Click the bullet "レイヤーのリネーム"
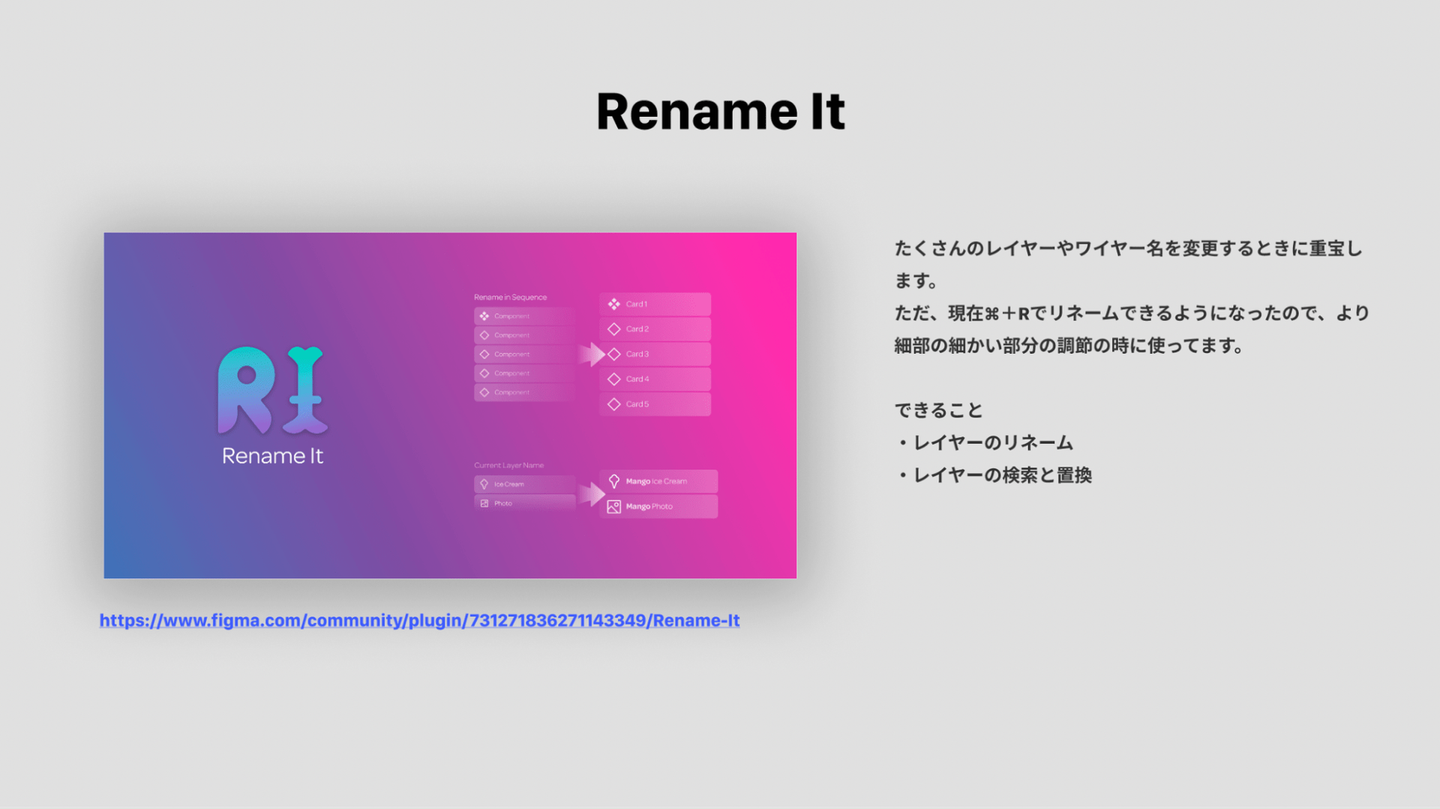Image resolution: width=1440 pixels, height=809 pixels. pos(984,443)
